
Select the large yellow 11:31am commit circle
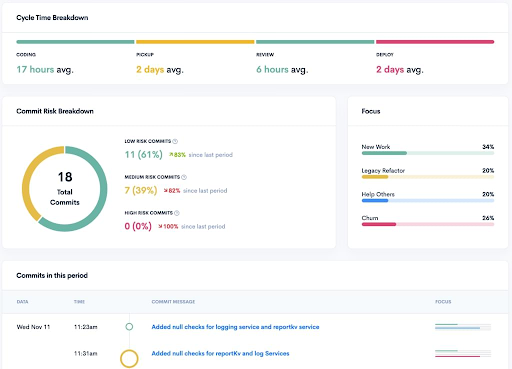pyautogui.click(x=129, y=358)
